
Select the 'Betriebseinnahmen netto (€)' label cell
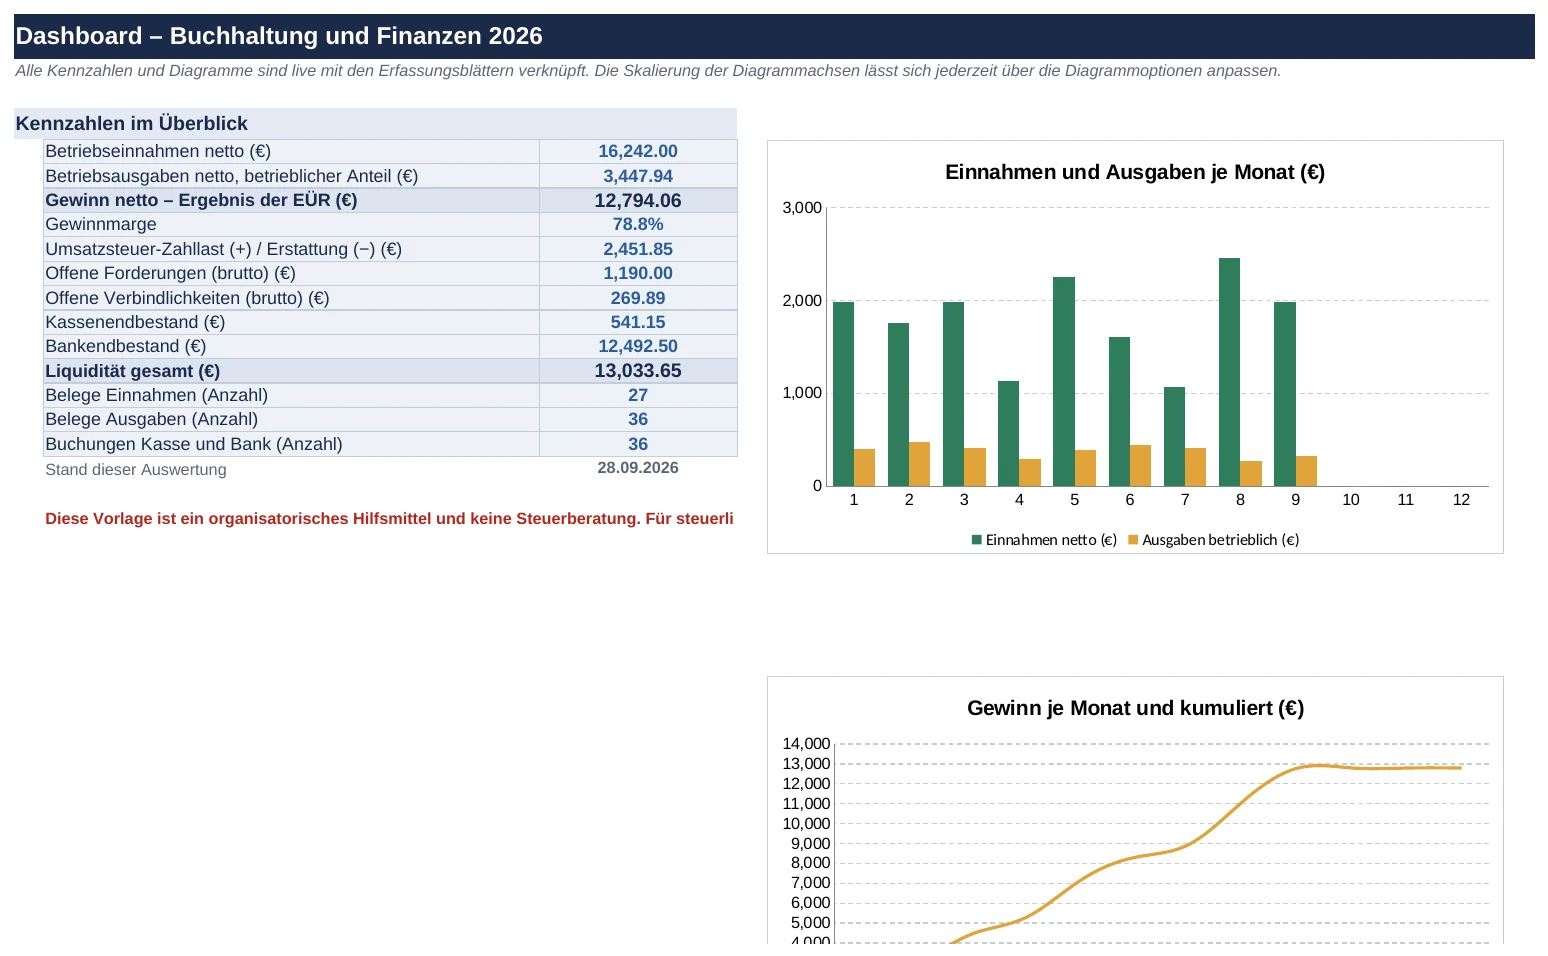coord(291,151)
